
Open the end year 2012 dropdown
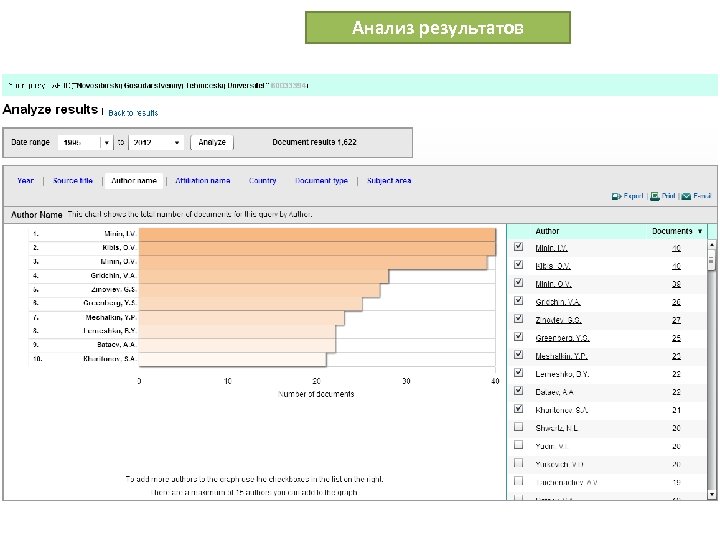pyautogui.click(x=156, y=143)
